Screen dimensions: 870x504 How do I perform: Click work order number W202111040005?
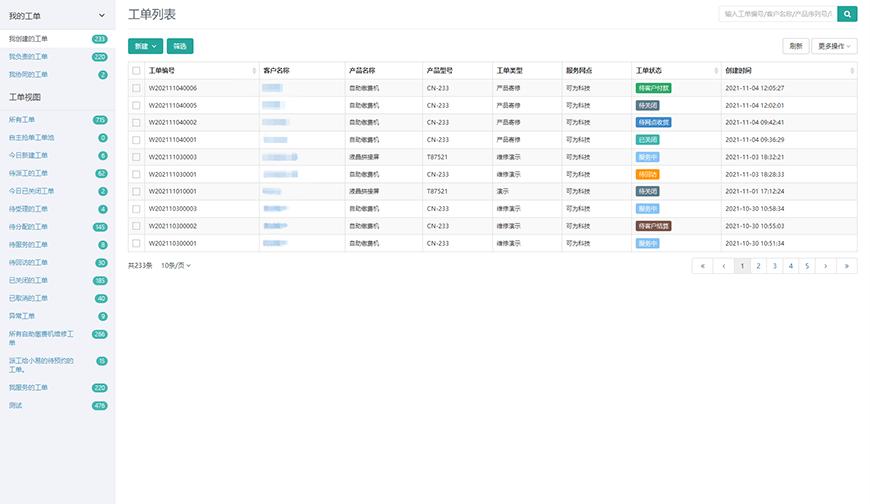173,105
